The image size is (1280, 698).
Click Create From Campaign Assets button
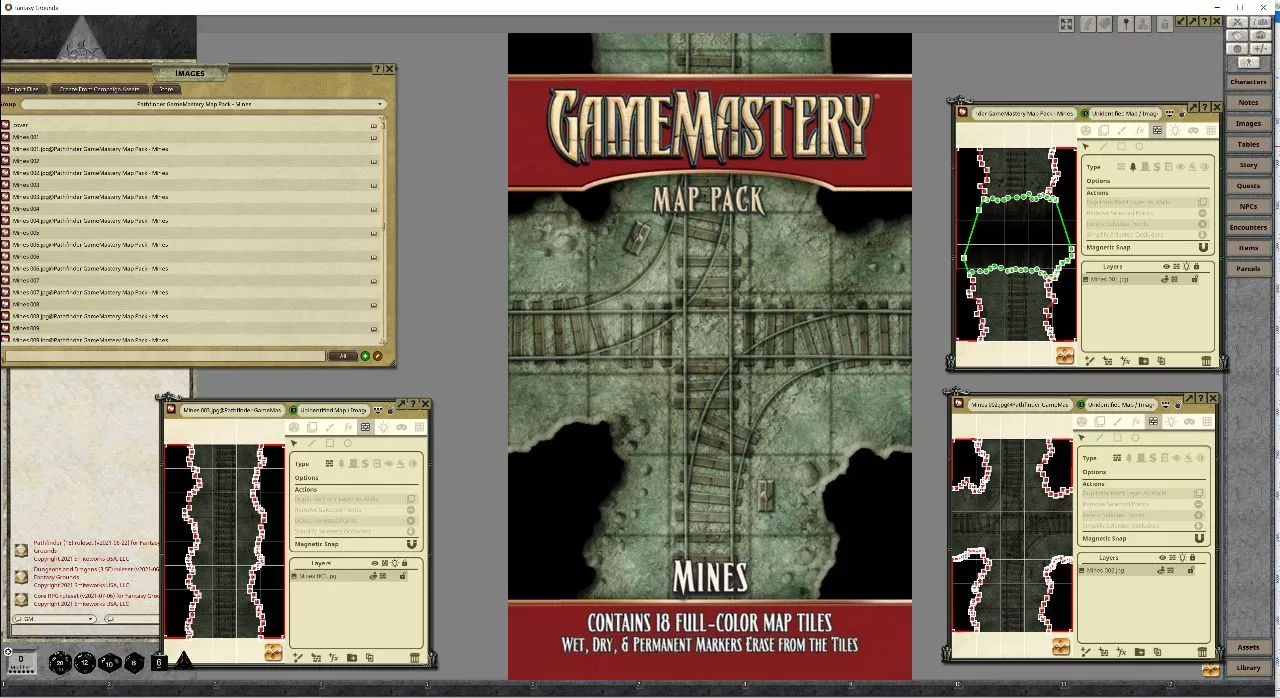coord(99,89)
